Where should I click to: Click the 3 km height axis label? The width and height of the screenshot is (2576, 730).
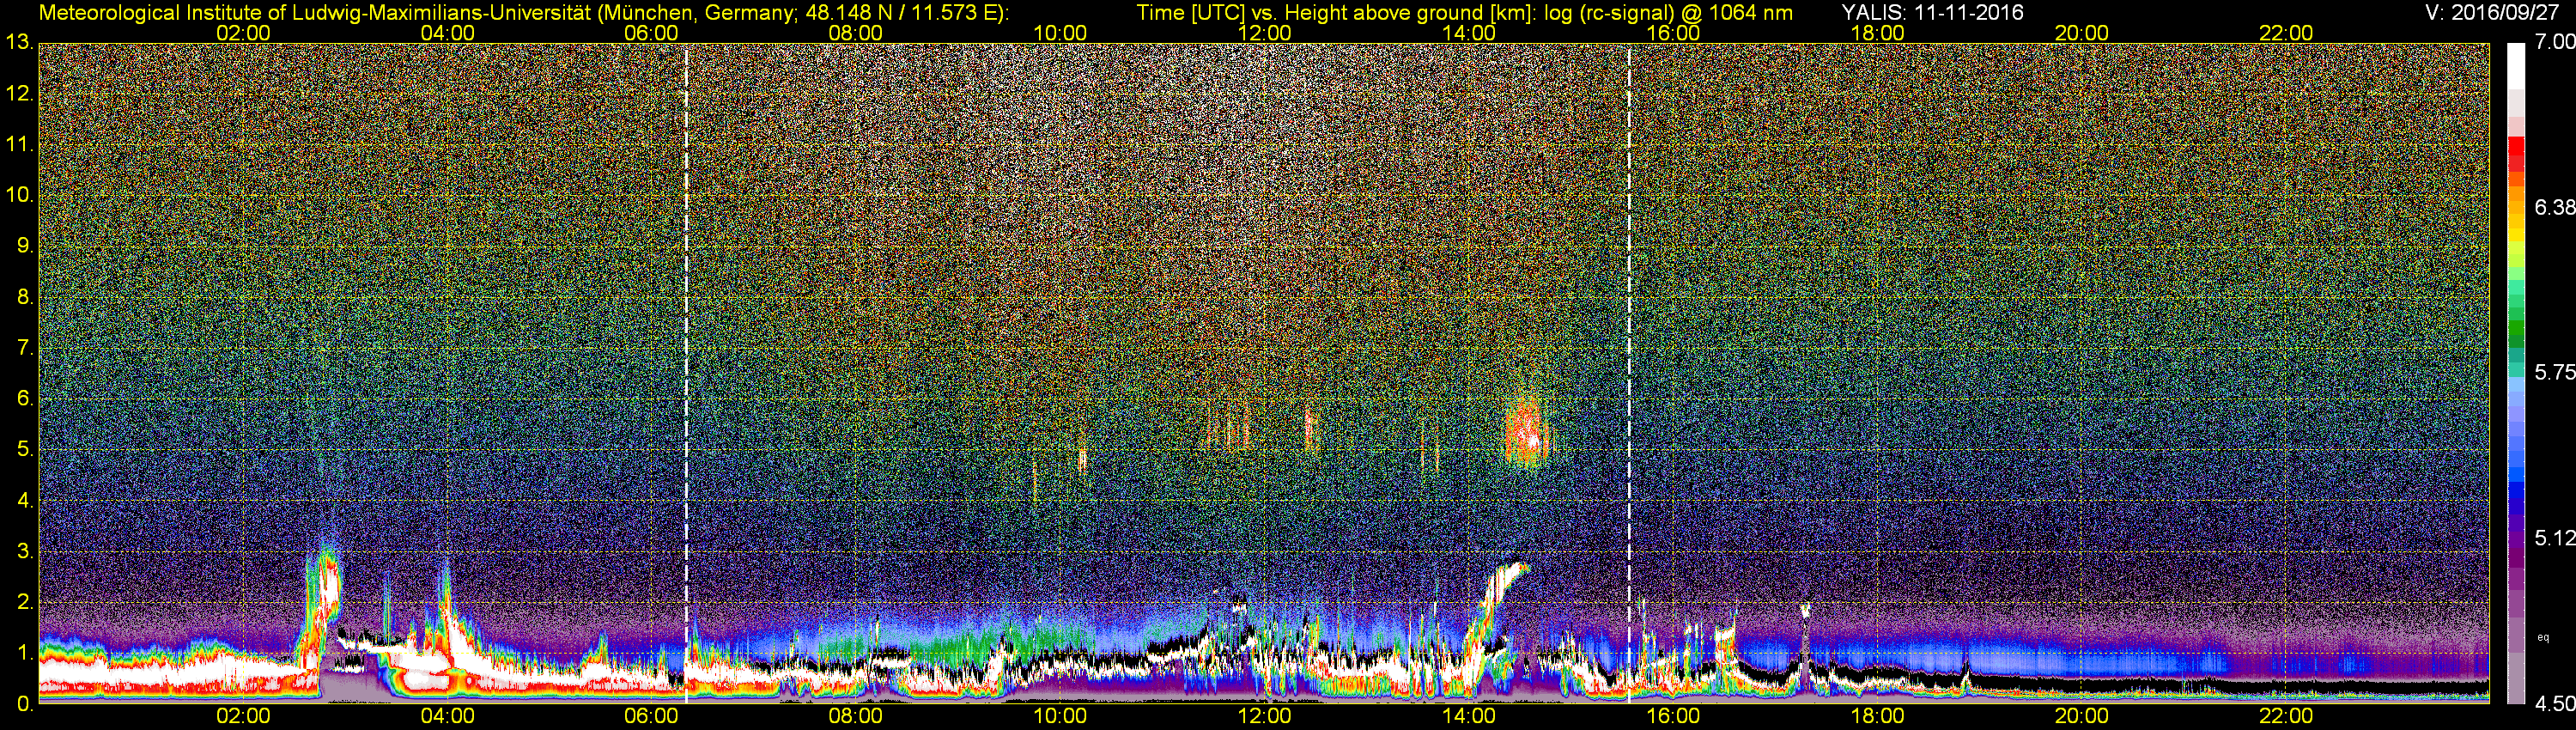(25, 551)
